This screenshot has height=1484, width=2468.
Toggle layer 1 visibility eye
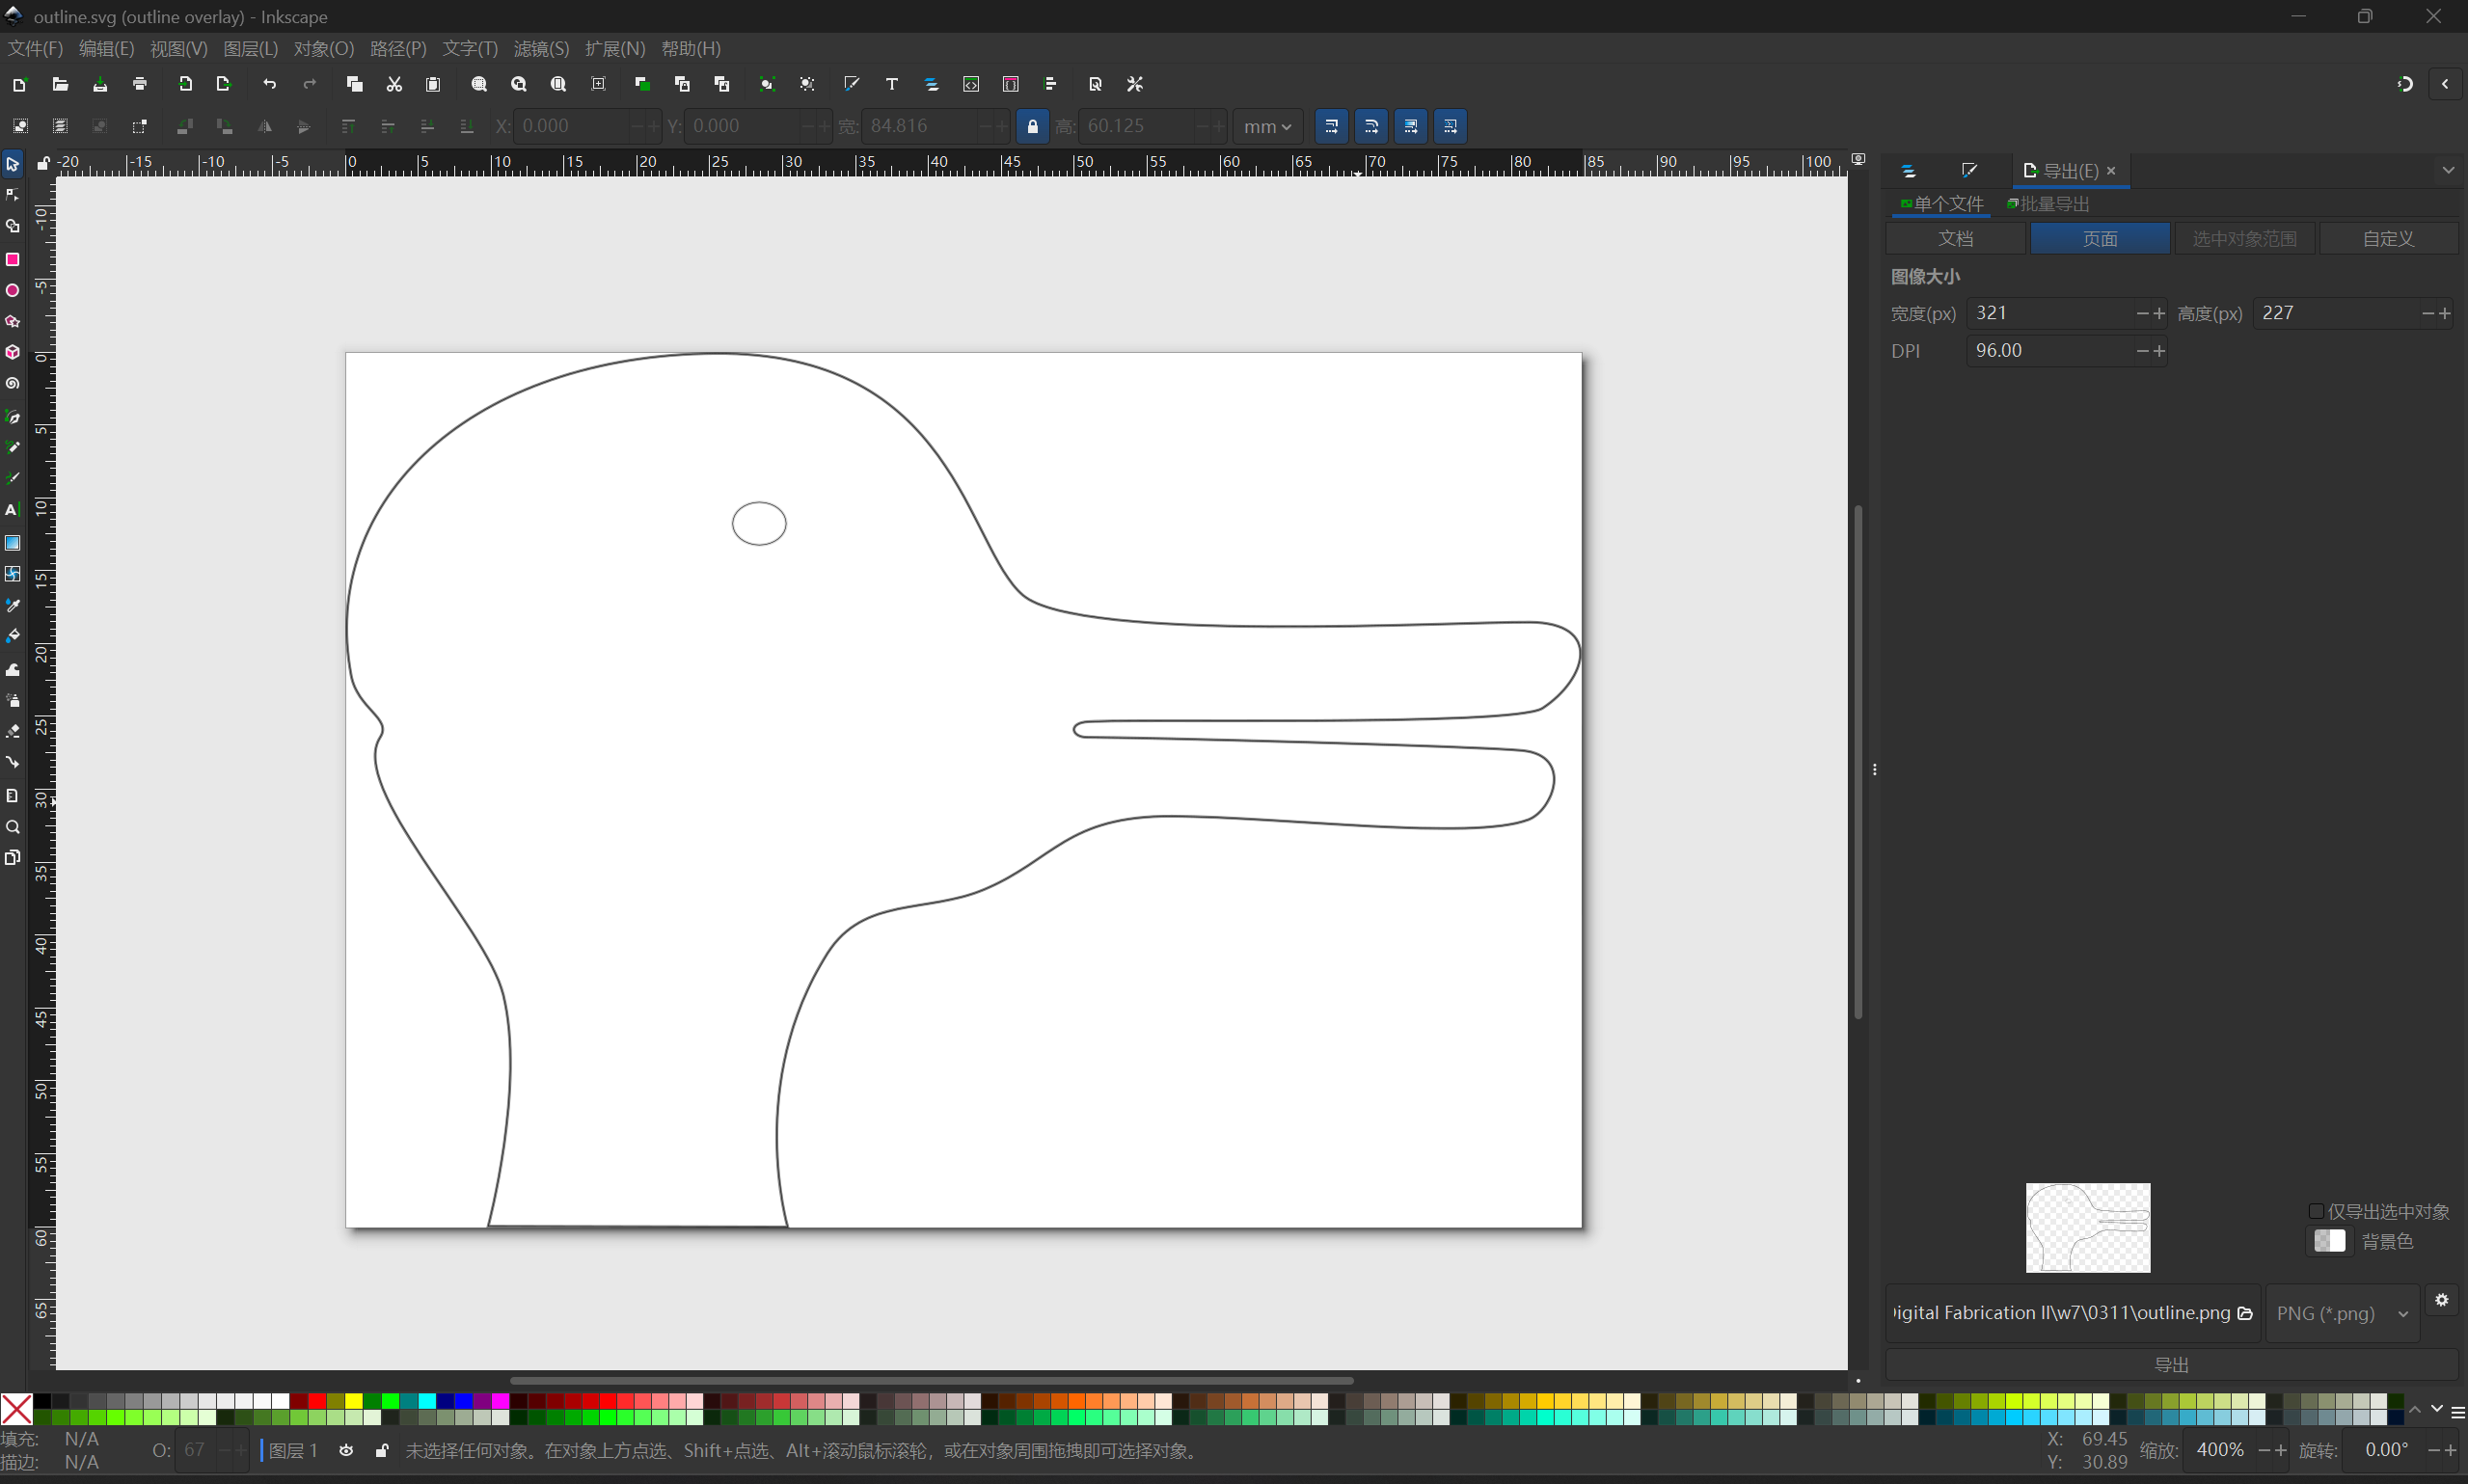[x=346, y=1450]
